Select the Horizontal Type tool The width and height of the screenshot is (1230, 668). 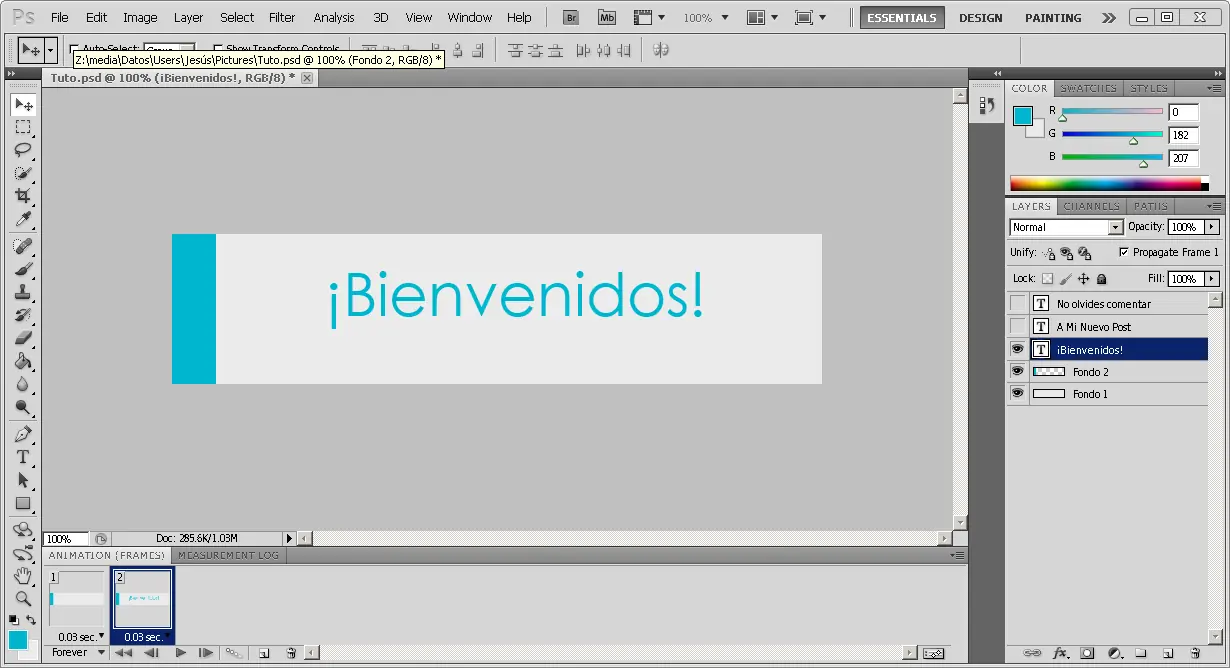pyautogui.click(x=22, y=457)
